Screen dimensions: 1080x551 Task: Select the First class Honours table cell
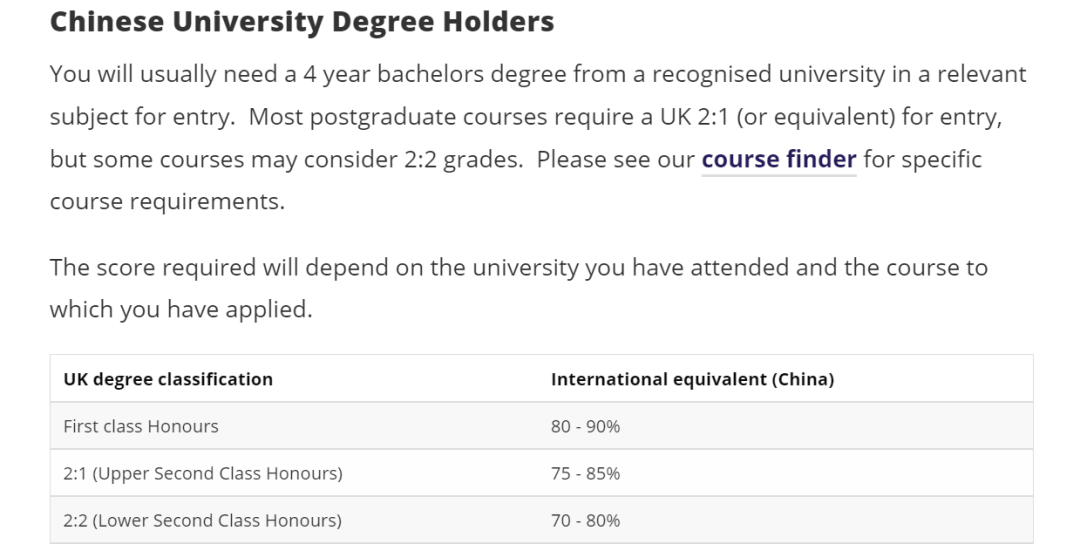click(141, 427)
